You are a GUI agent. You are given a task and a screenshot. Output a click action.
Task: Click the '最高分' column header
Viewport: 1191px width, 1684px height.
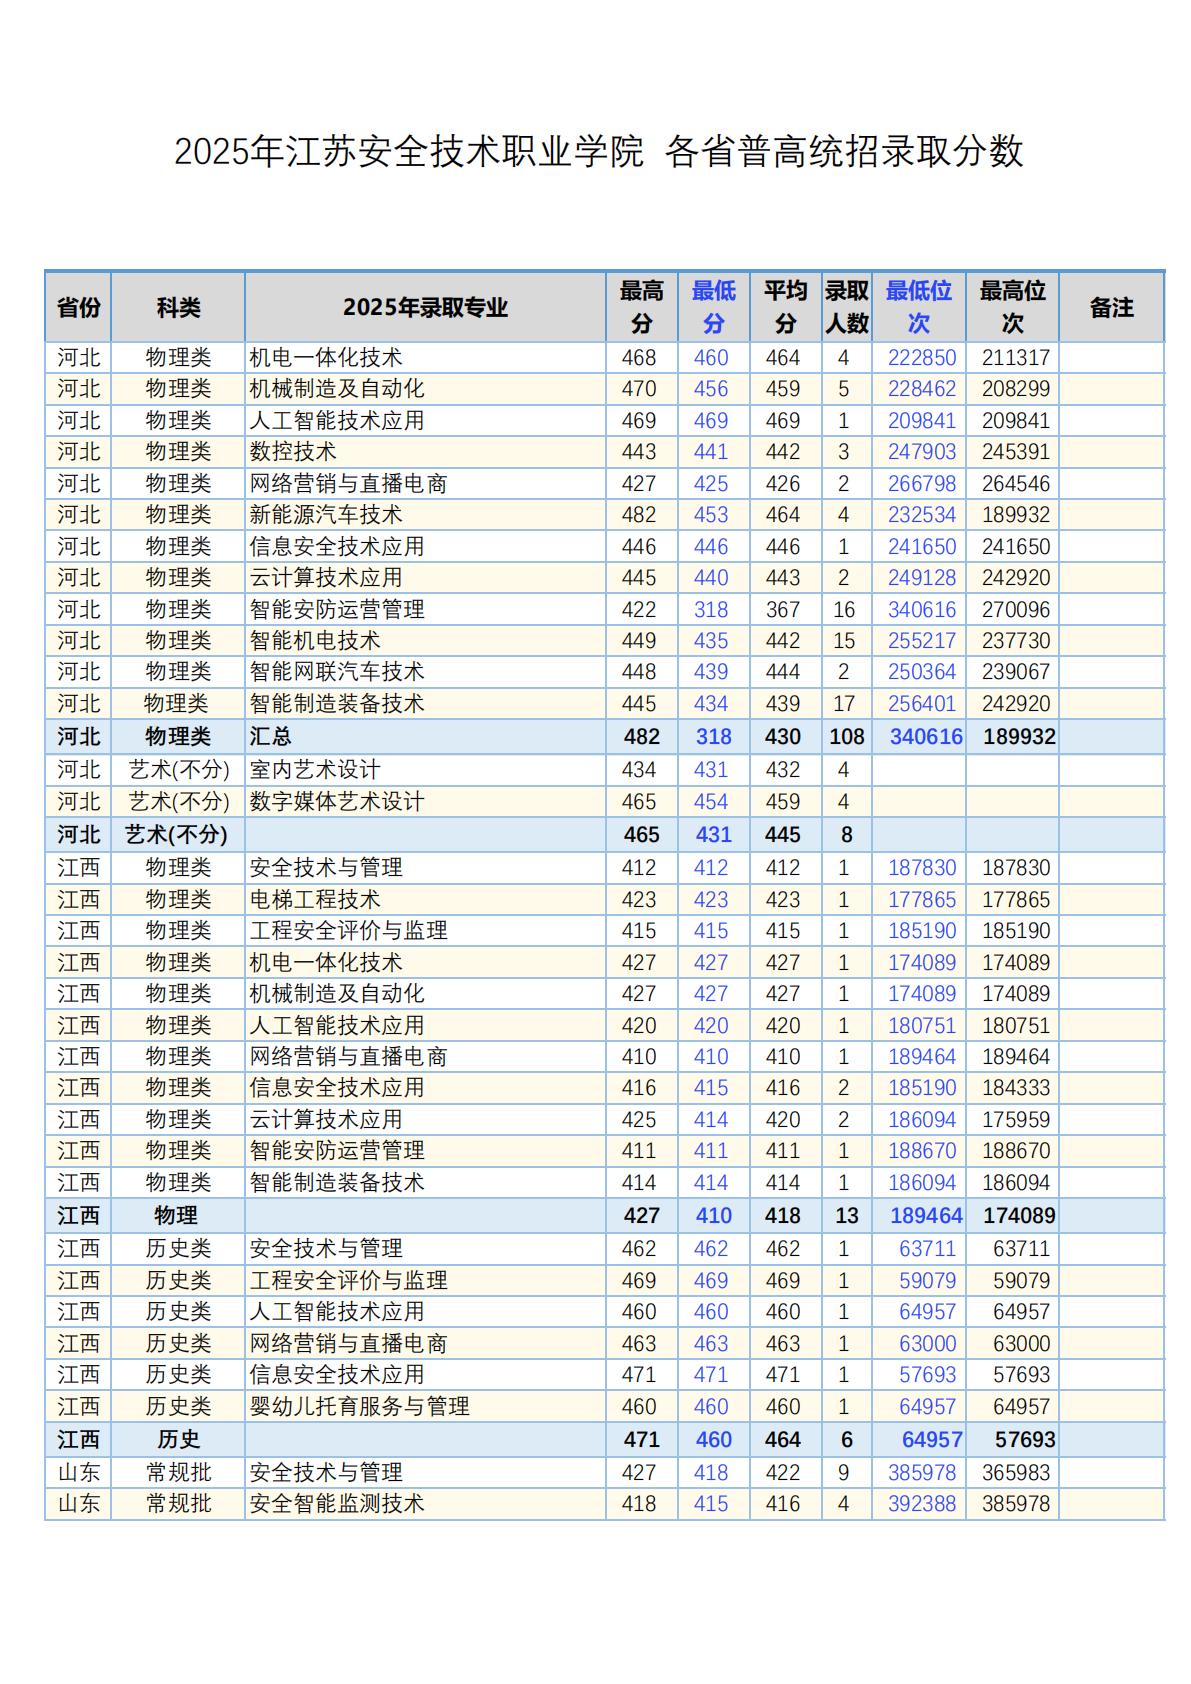point(641,307)
